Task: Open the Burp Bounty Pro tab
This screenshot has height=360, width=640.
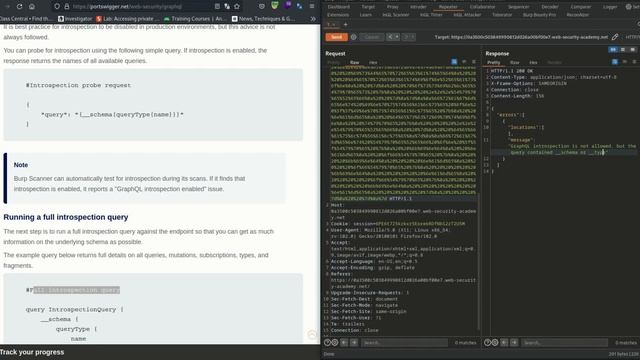Action: (x=539, y=15)
